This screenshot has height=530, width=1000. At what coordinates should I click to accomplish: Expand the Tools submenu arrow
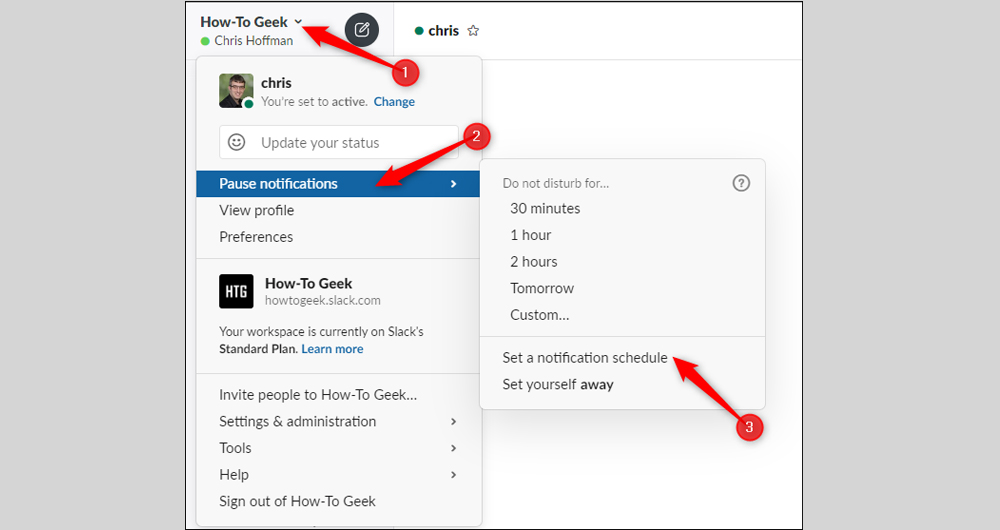coord(453,448)
